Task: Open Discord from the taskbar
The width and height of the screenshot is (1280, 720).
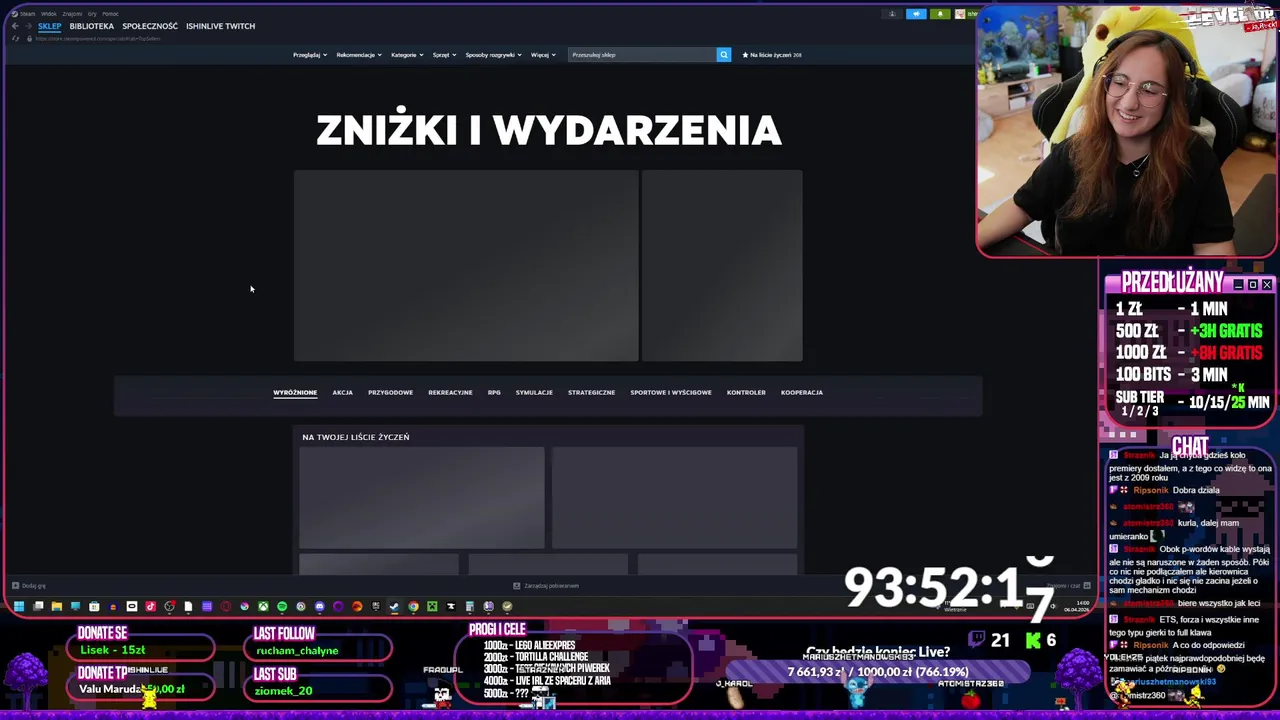Action: [x=320, y=606]
